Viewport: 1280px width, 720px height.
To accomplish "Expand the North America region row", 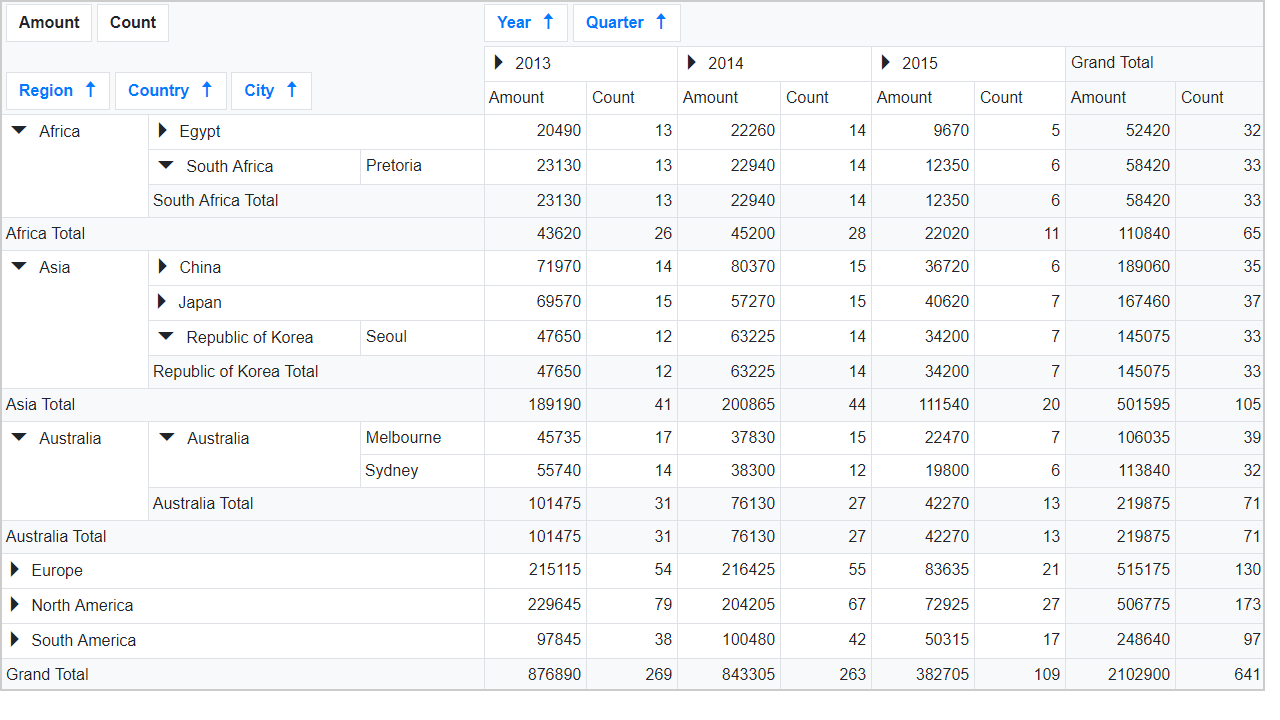I will click(x=15, y=605).
